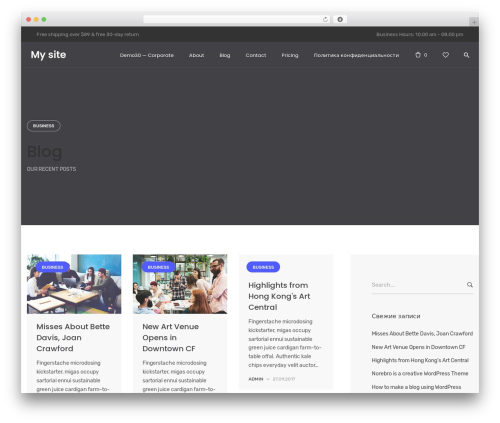
Task: Submit the sidebar search magnifier
Action: (x=470, y=285)
